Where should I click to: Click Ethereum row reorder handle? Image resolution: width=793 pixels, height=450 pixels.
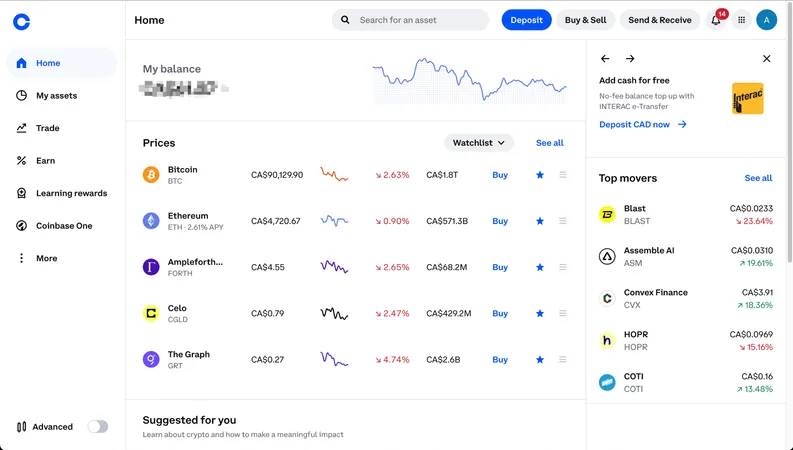point(563,221)
